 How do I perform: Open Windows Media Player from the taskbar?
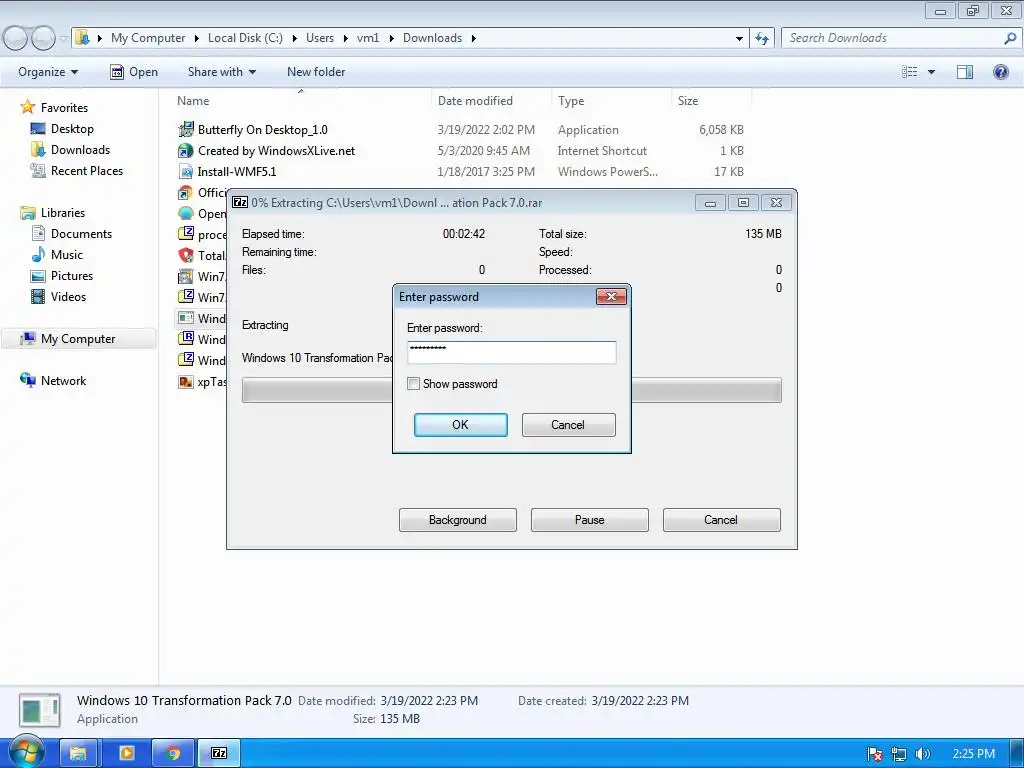click(x=126, y=754)
